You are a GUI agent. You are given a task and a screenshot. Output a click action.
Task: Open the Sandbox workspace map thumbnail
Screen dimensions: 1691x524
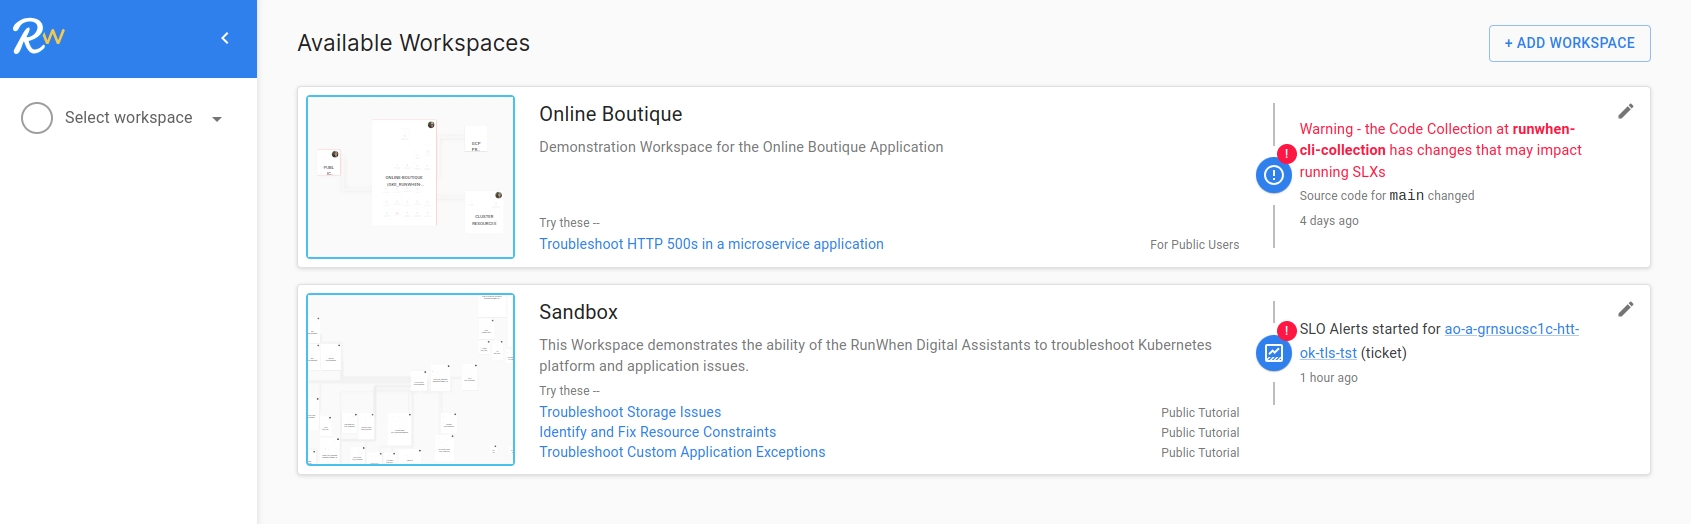(x=410, y=379)
